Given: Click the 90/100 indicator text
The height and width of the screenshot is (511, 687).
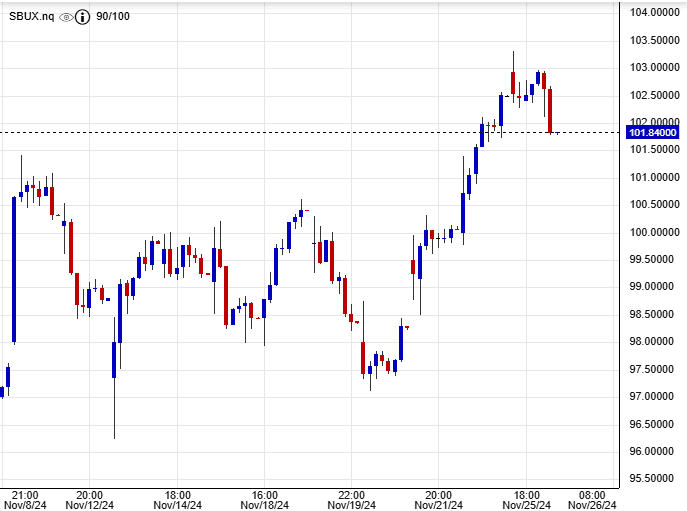Looking at the screenshot, I should coord(113,17).
